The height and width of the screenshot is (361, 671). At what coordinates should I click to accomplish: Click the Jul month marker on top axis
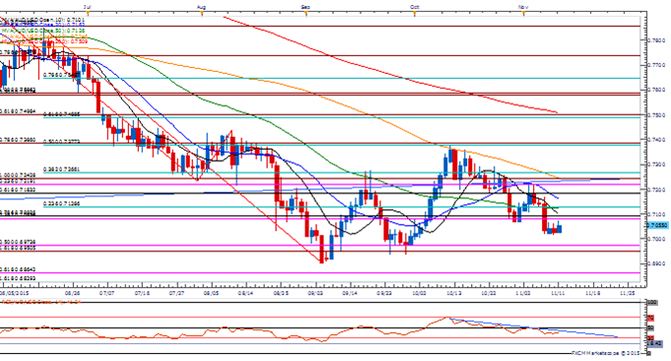87,7
